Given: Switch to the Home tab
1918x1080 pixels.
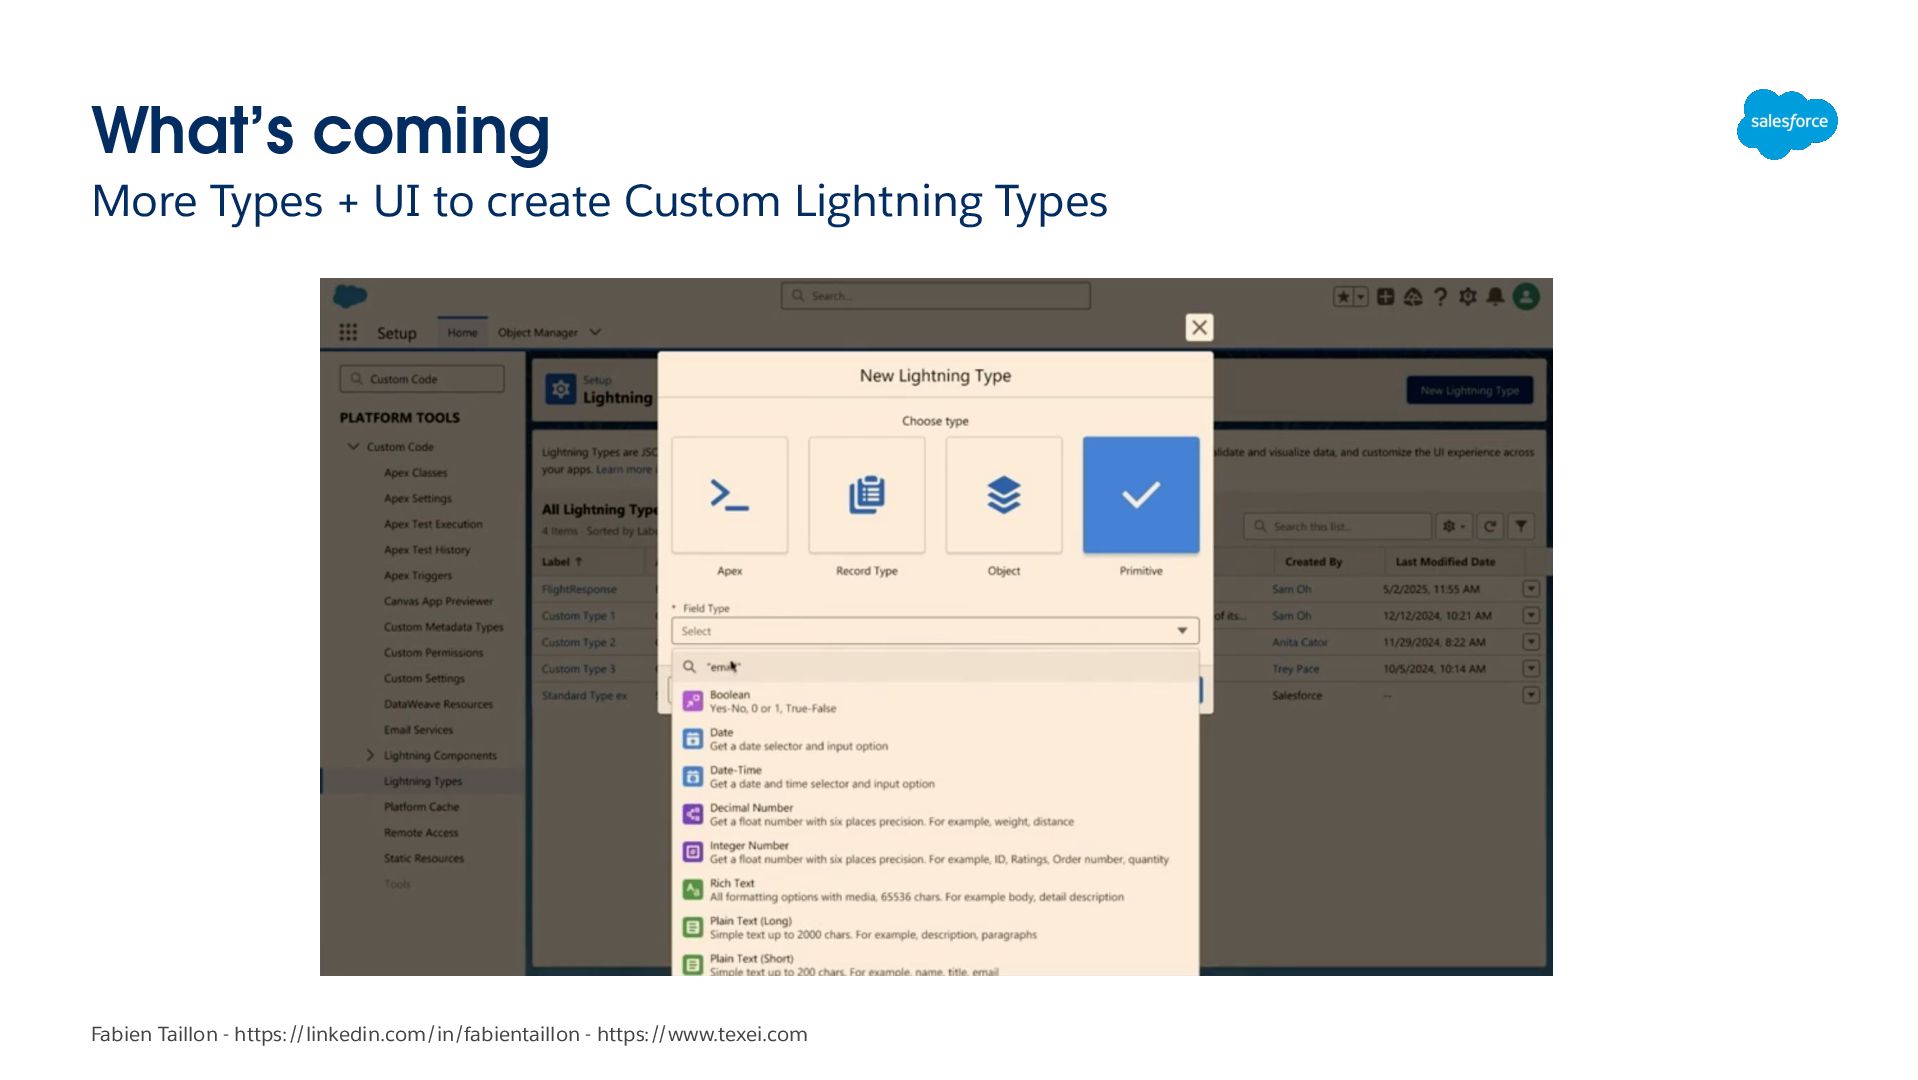Looking at the screenshot, I should click(x=462, y=332).
